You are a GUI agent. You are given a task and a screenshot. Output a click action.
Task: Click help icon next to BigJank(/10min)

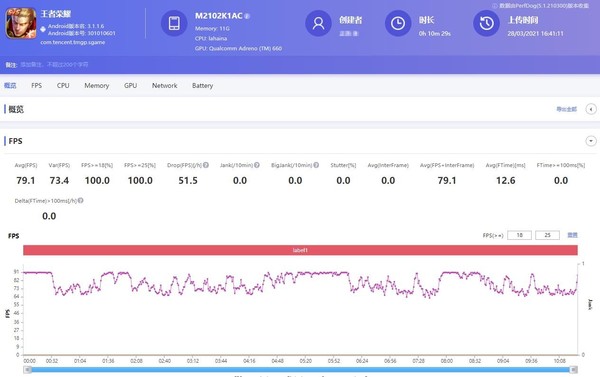click(x=316, y=165)
